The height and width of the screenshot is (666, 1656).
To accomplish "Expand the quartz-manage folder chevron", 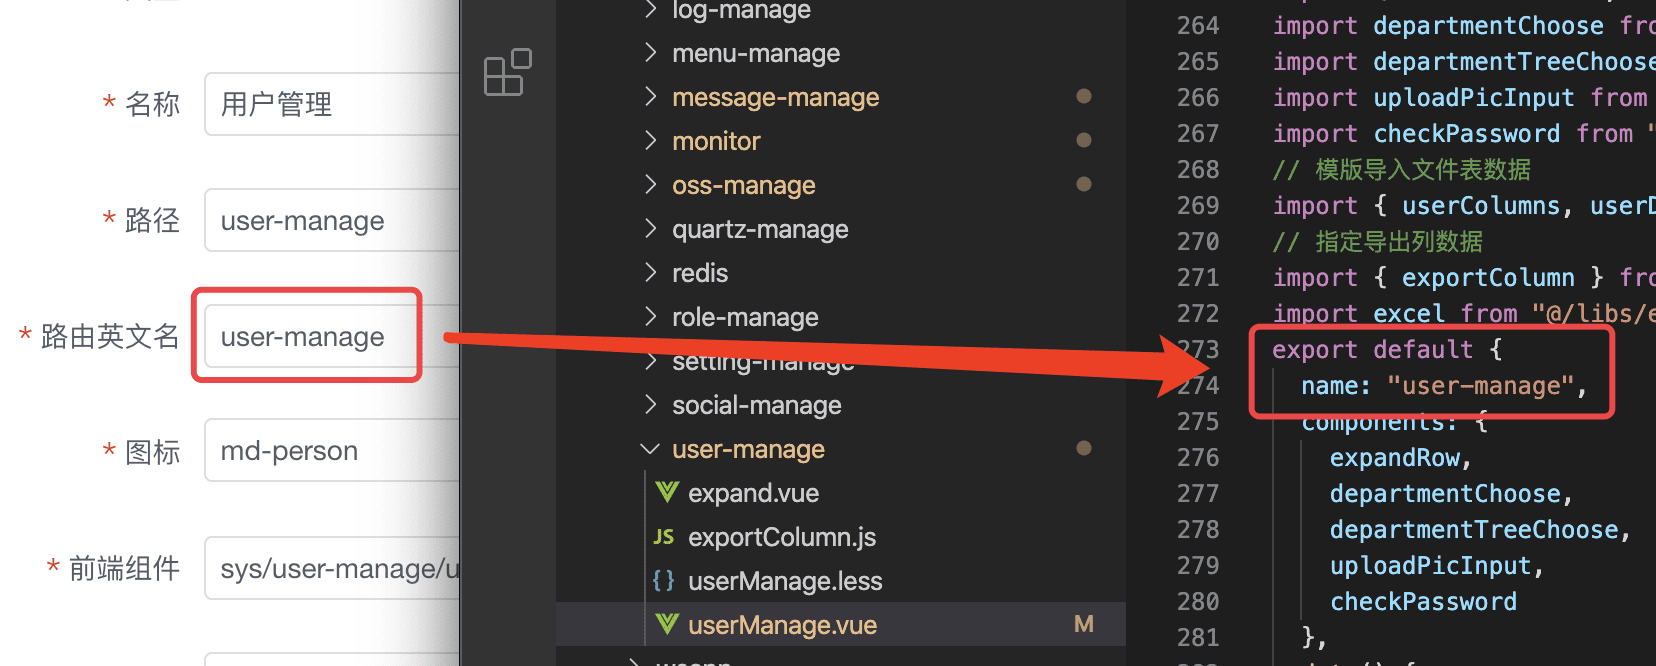I will [x=650, y=229].
